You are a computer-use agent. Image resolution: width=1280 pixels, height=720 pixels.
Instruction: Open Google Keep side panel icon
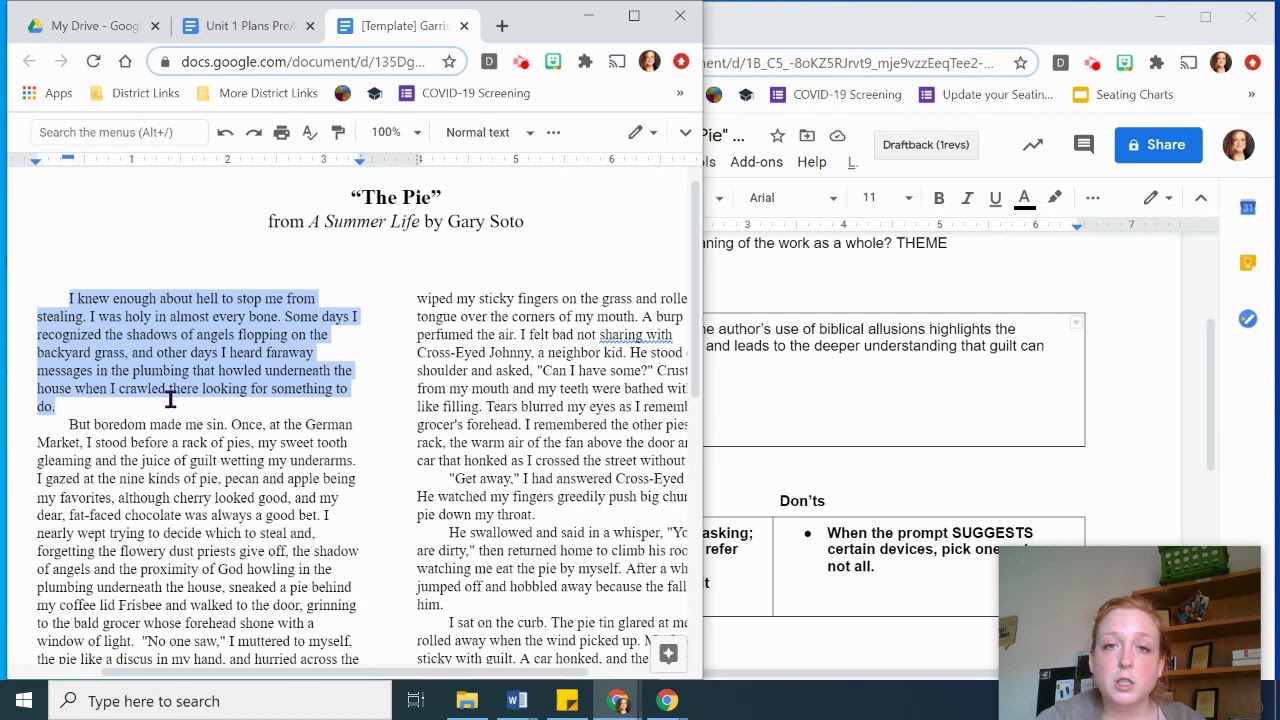(1248, 263)
